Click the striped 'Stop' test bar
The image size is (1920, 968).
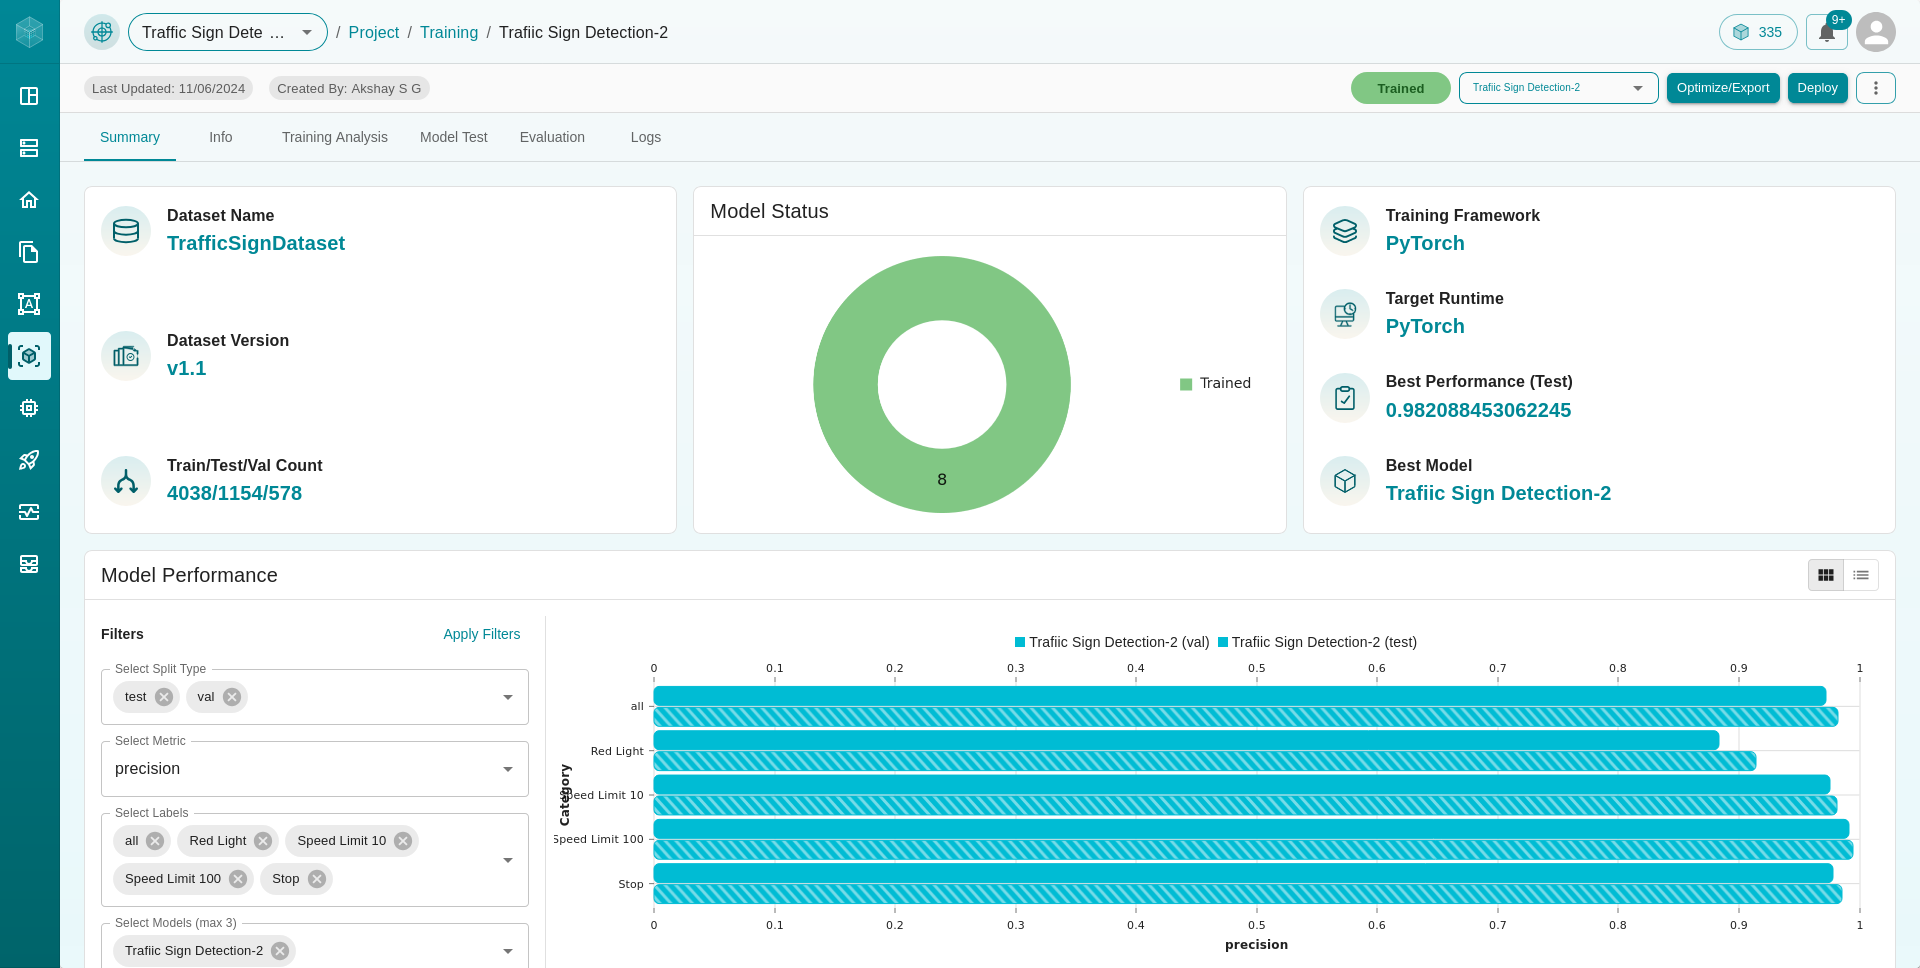1248,894
